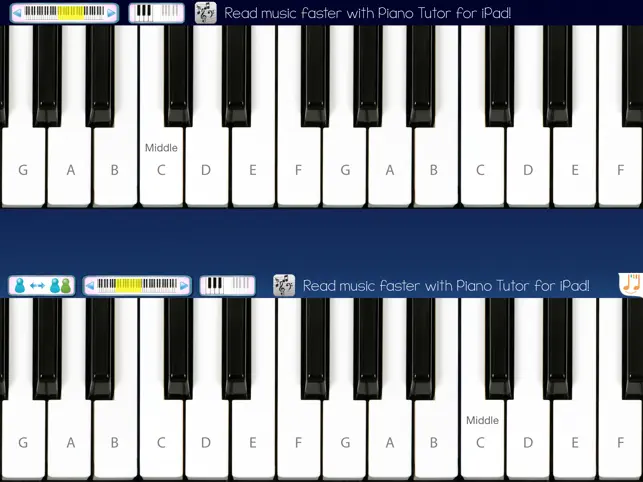
Task: Play first B above Middle C, top keyboard
Action: [x=436, y=169]
